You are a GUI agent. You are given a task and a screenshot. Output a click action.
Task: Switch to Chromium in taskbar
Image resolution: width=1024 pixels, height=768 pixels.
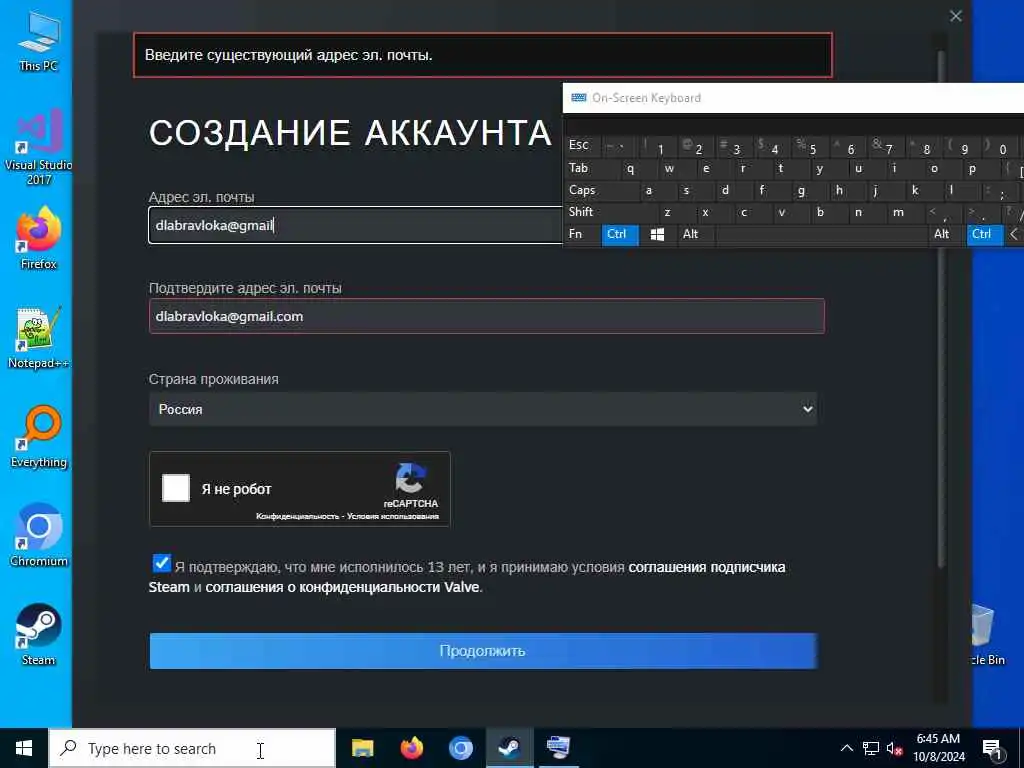(x=460, y=748)
